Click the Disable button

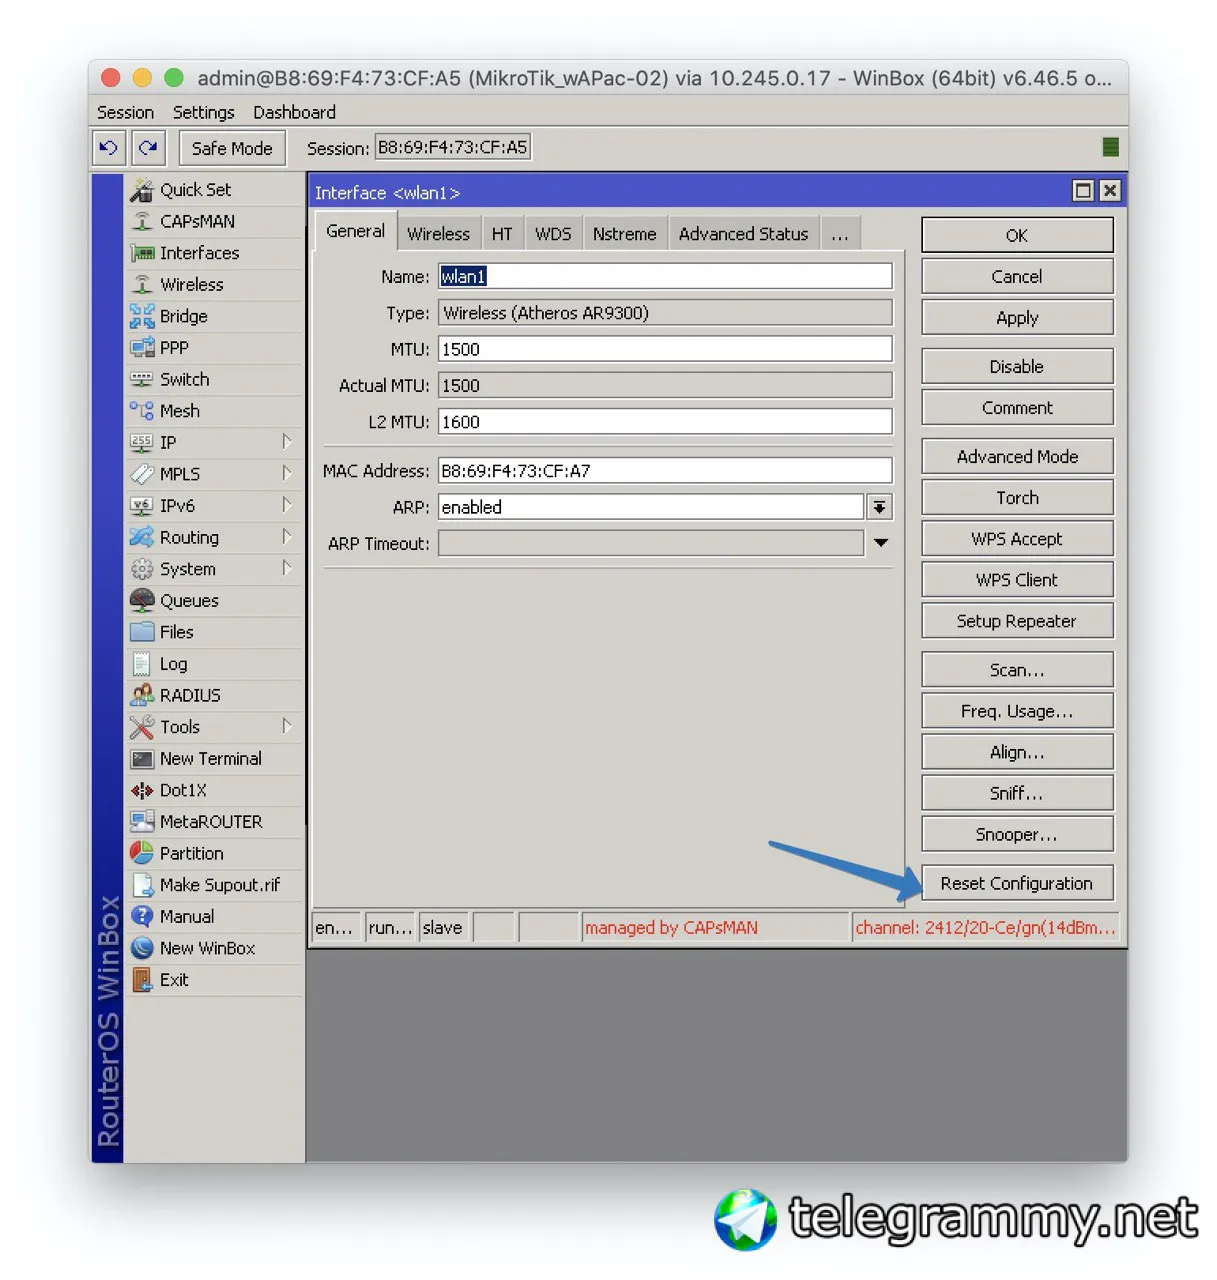[x=1017, y=366]
